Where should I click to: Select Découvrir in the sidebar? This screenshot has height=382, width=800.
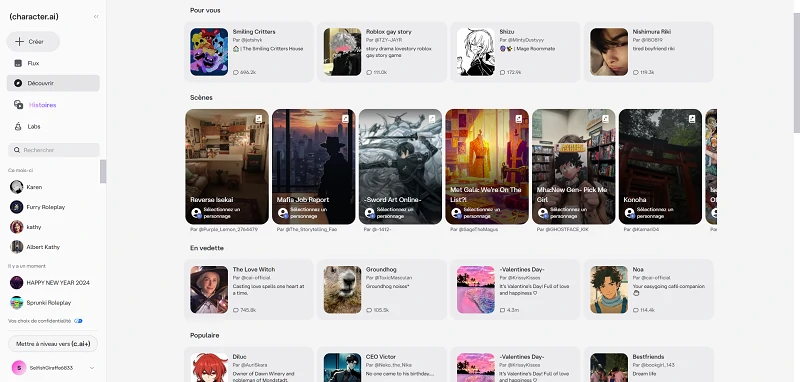click(x=53, y=83)
